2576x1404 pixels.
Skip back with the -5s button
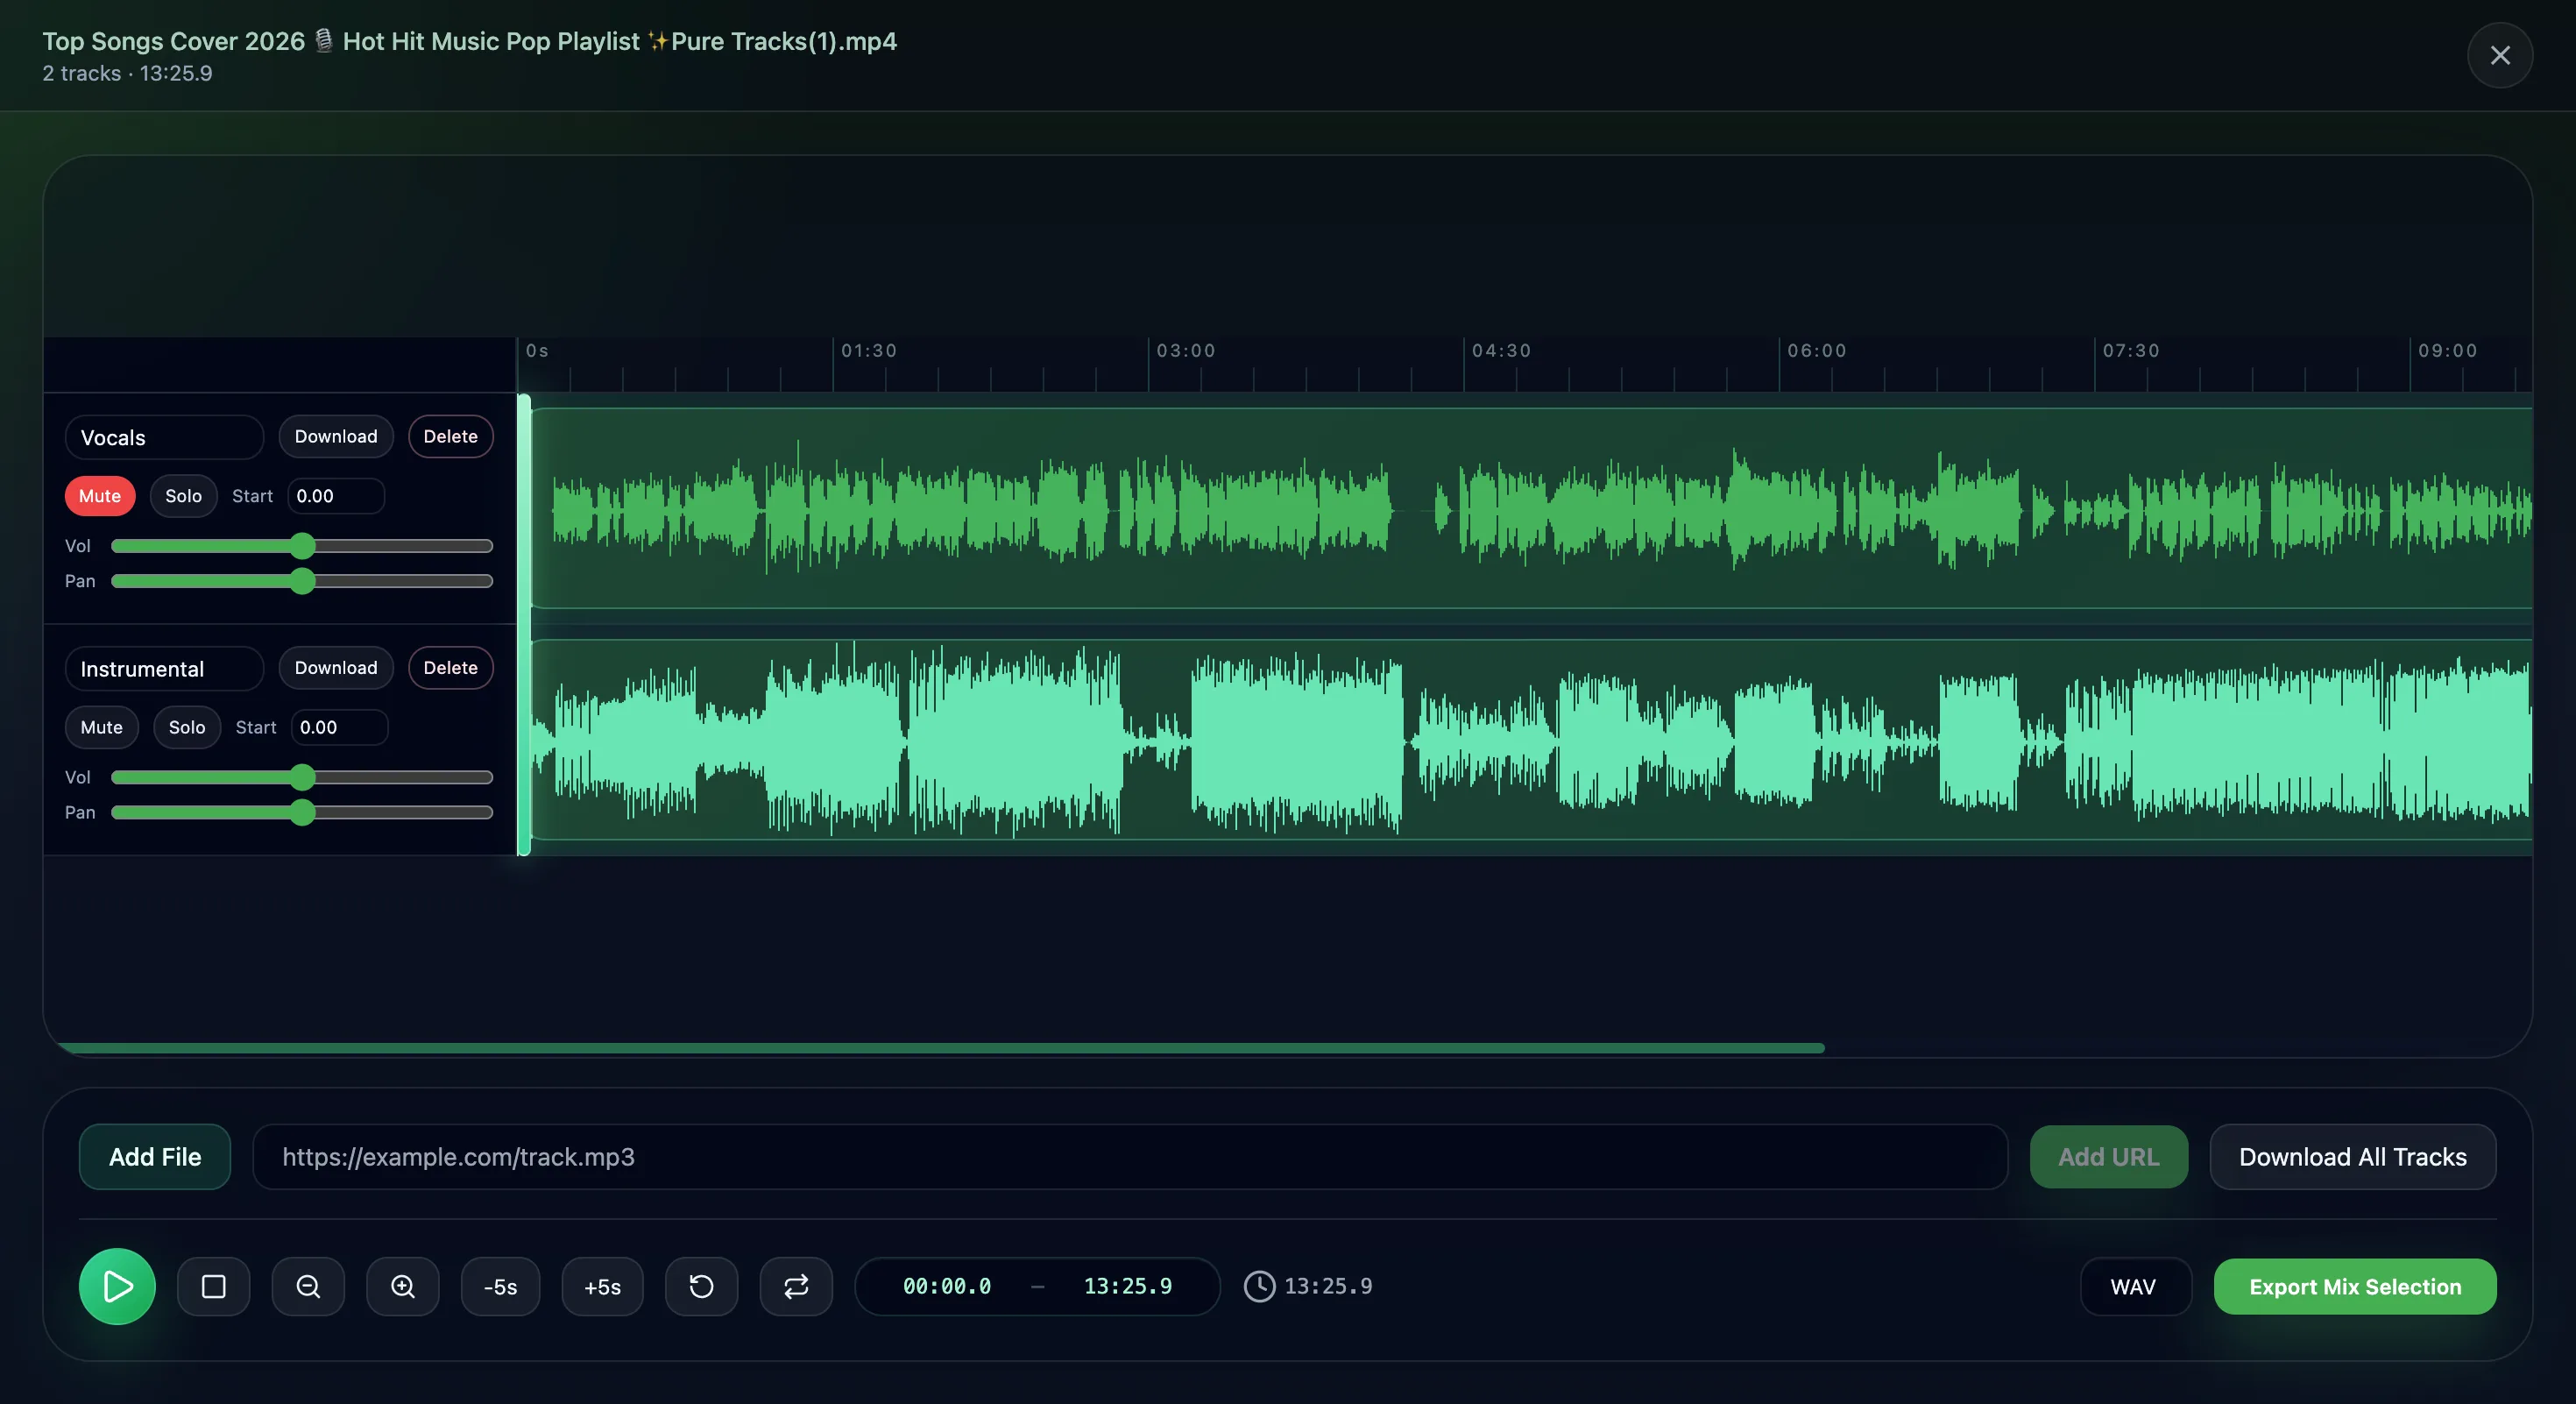point(500,1286)
